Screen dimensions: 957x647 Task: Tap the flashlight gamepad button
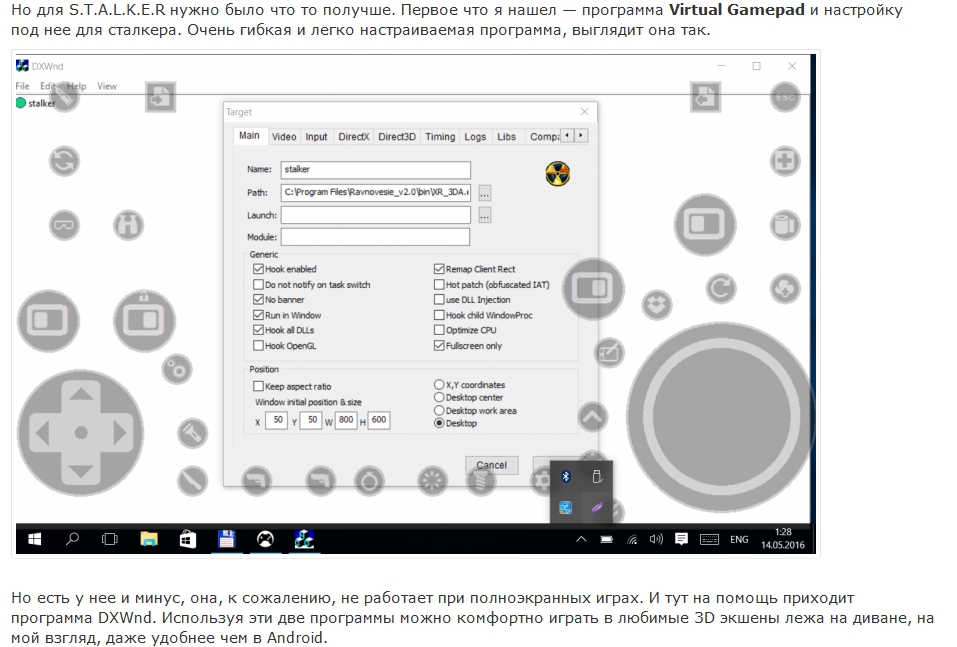pos(192,434)
